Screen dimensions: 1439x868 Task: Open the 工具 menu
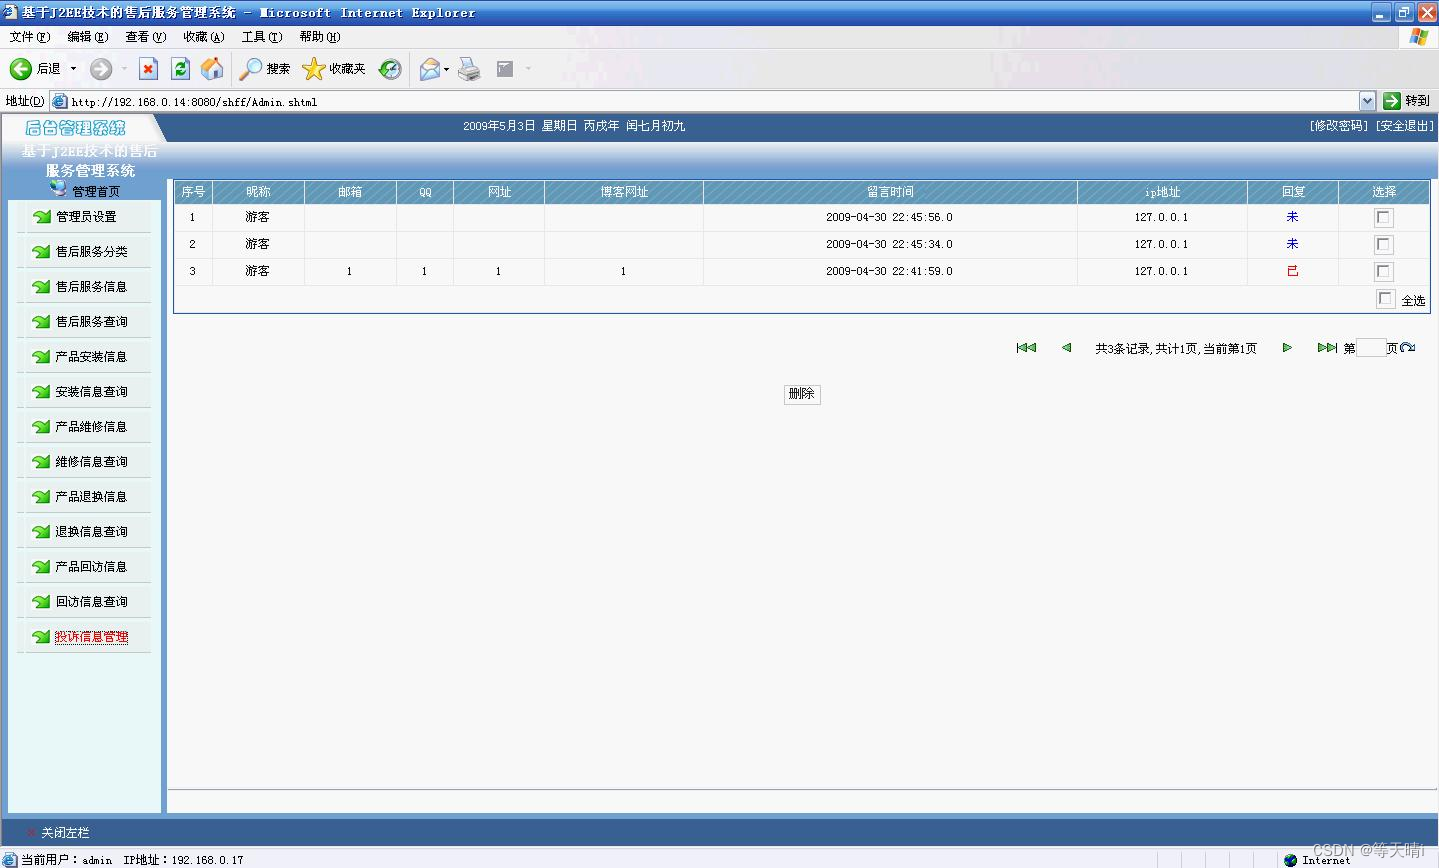click(x=260, y=36)
